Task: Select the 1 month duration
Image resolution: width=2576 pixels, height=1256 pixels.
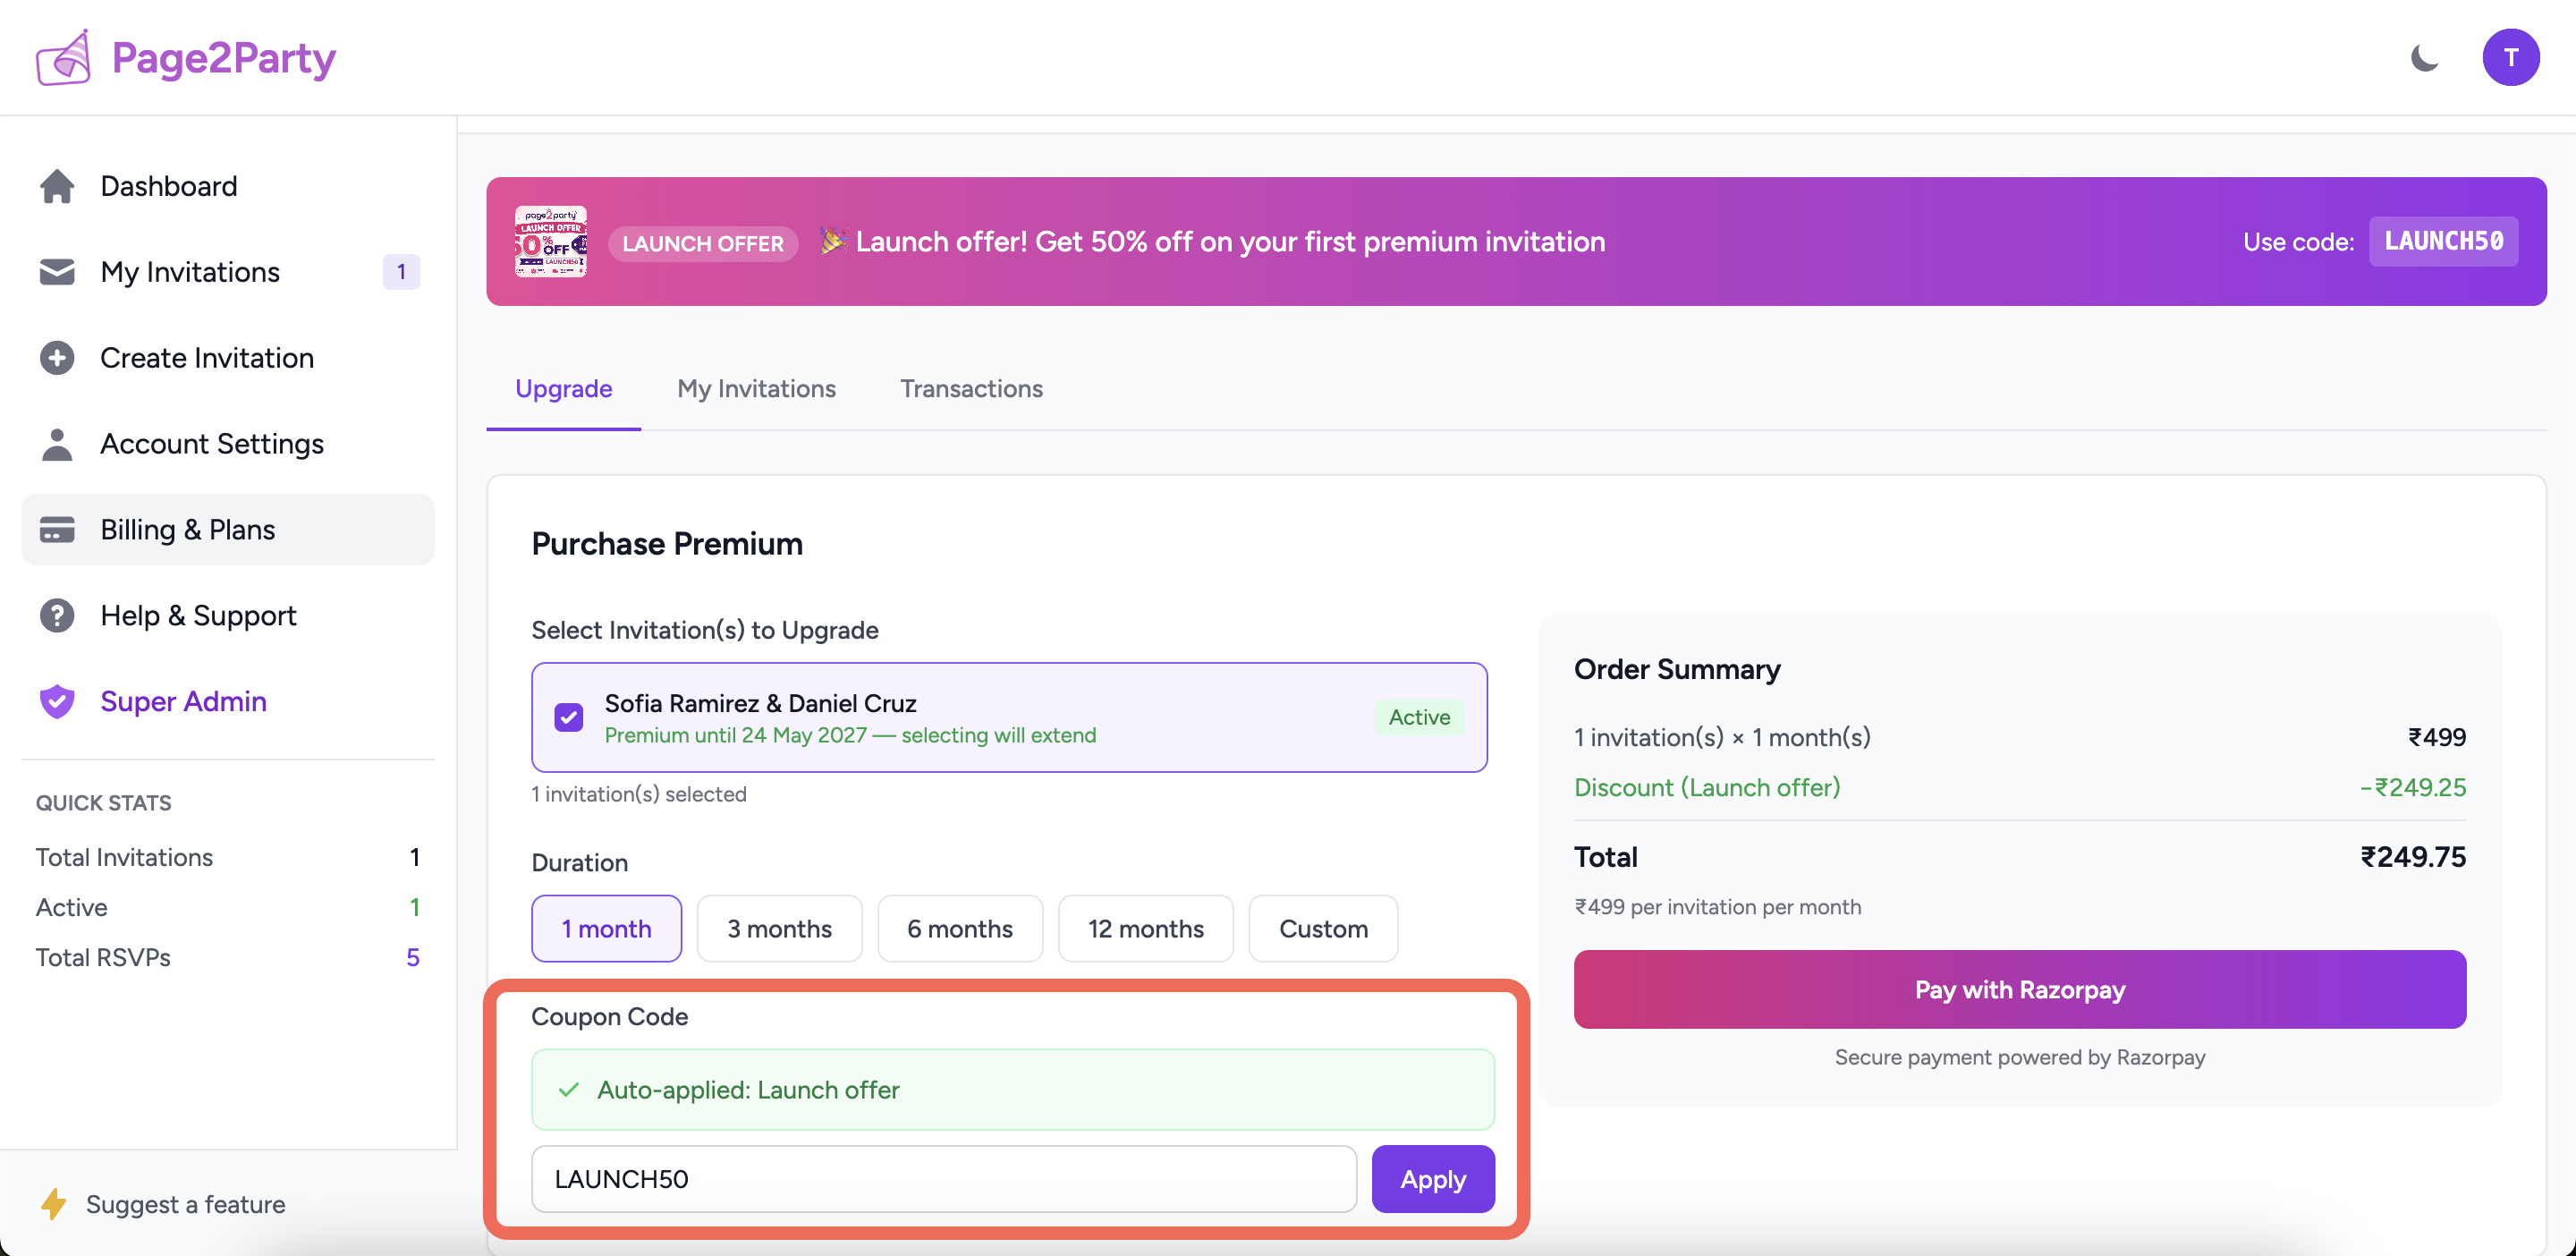Action: click(x=607, y=929)
